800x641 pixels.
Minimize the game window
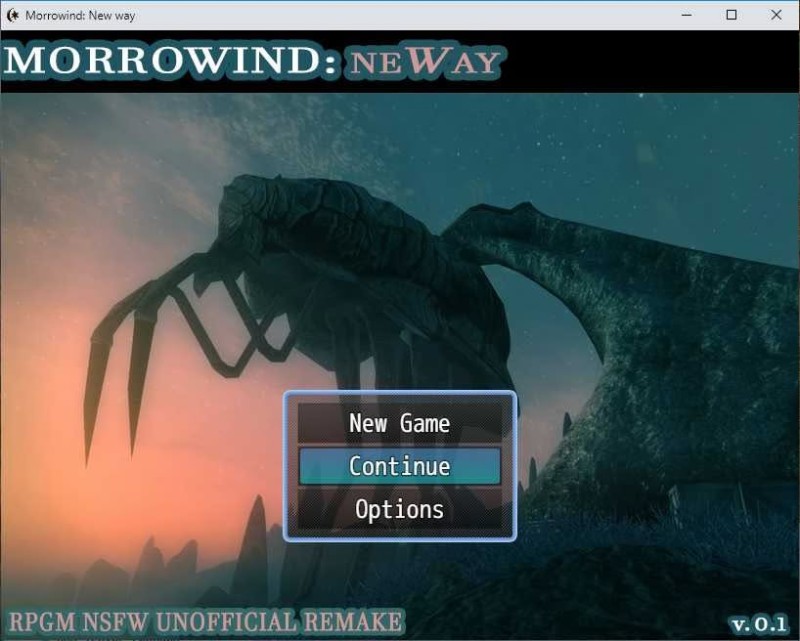coord(687,15)
